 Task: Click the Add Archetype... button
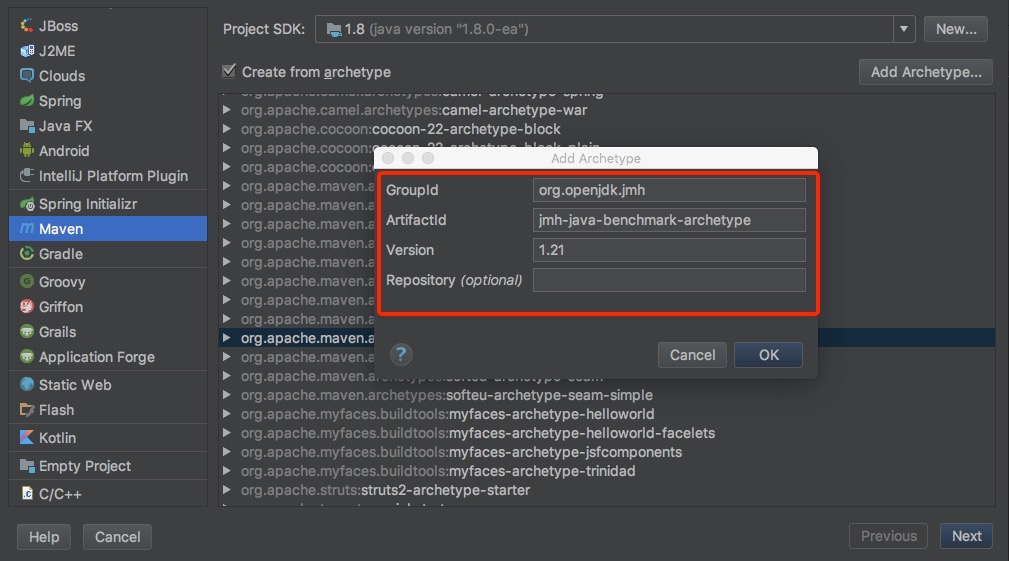point(926,72)
